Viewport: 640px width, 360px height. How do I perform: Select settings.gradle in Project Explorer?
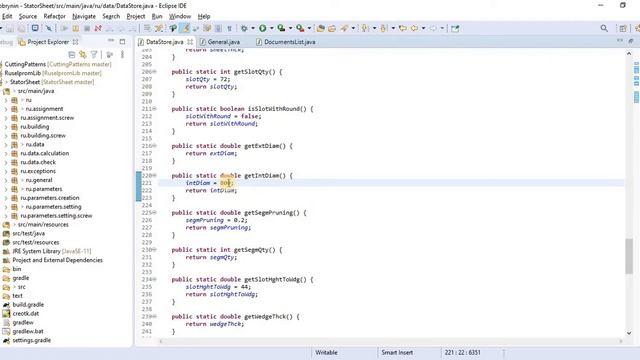(31, 340)
